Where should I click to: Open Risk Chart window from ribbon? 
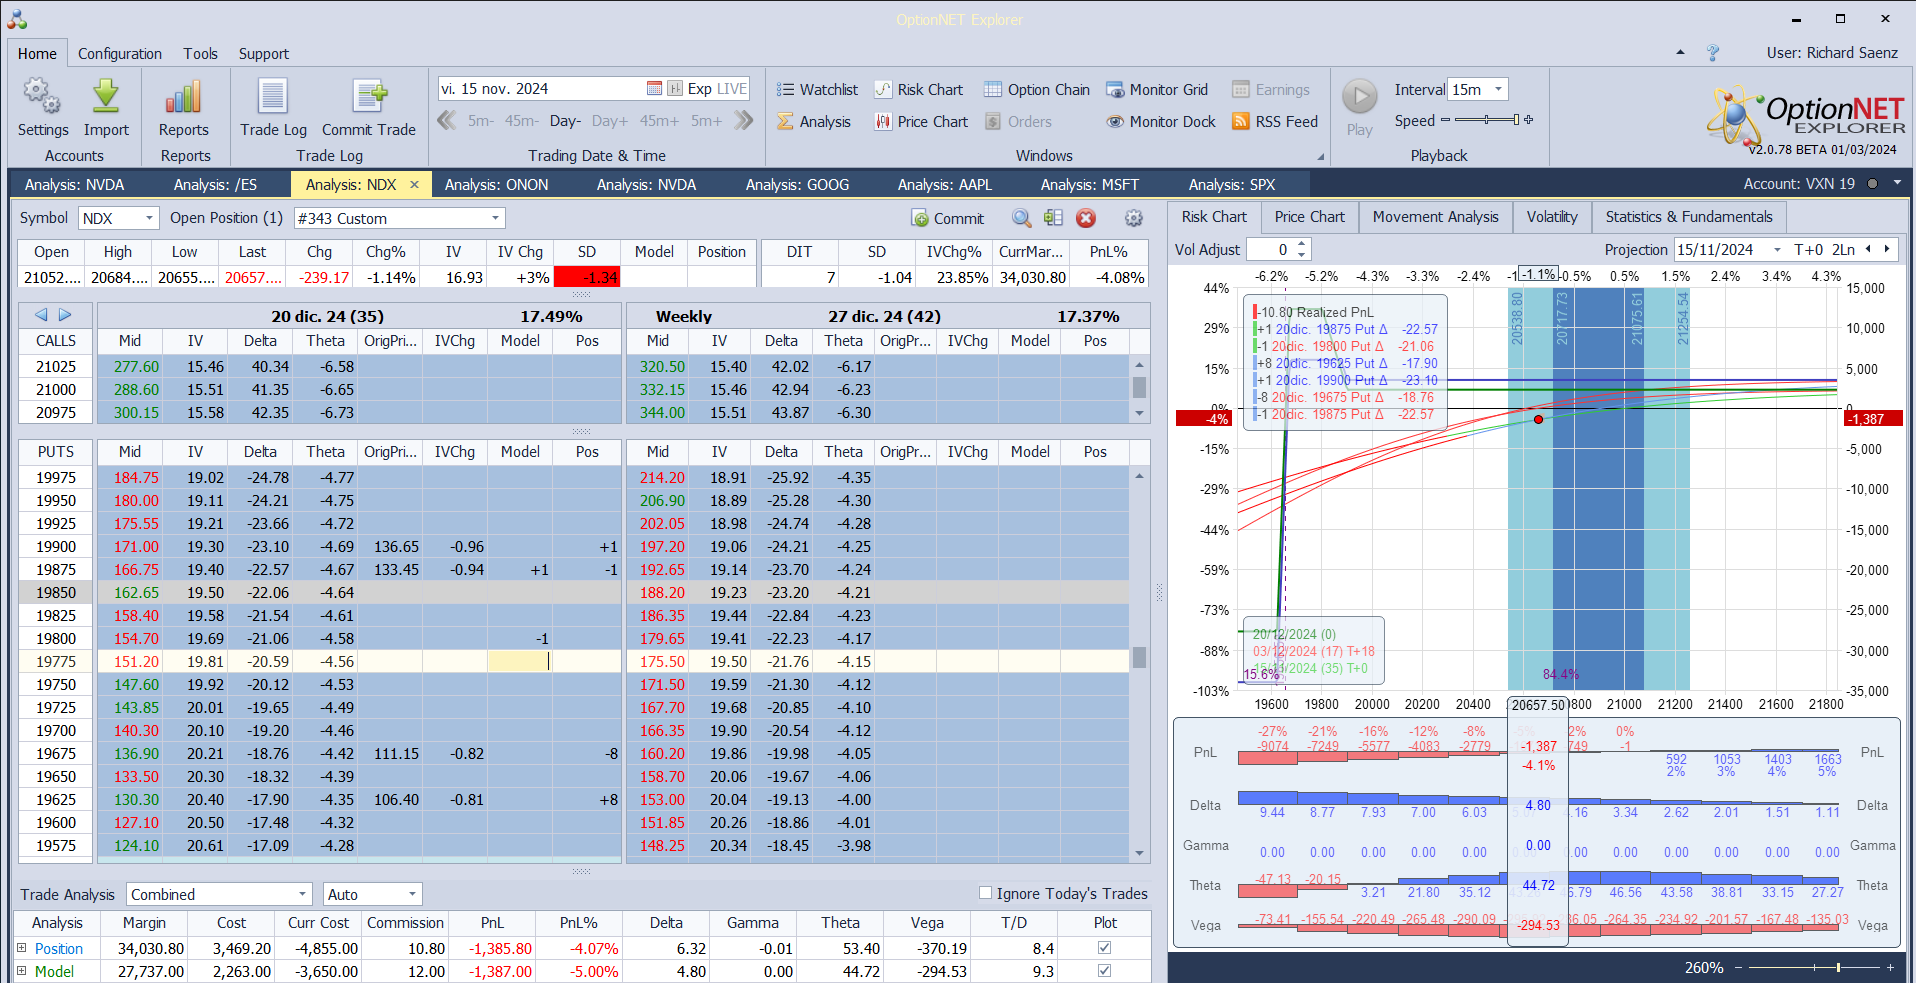click(x=919, y=90)
